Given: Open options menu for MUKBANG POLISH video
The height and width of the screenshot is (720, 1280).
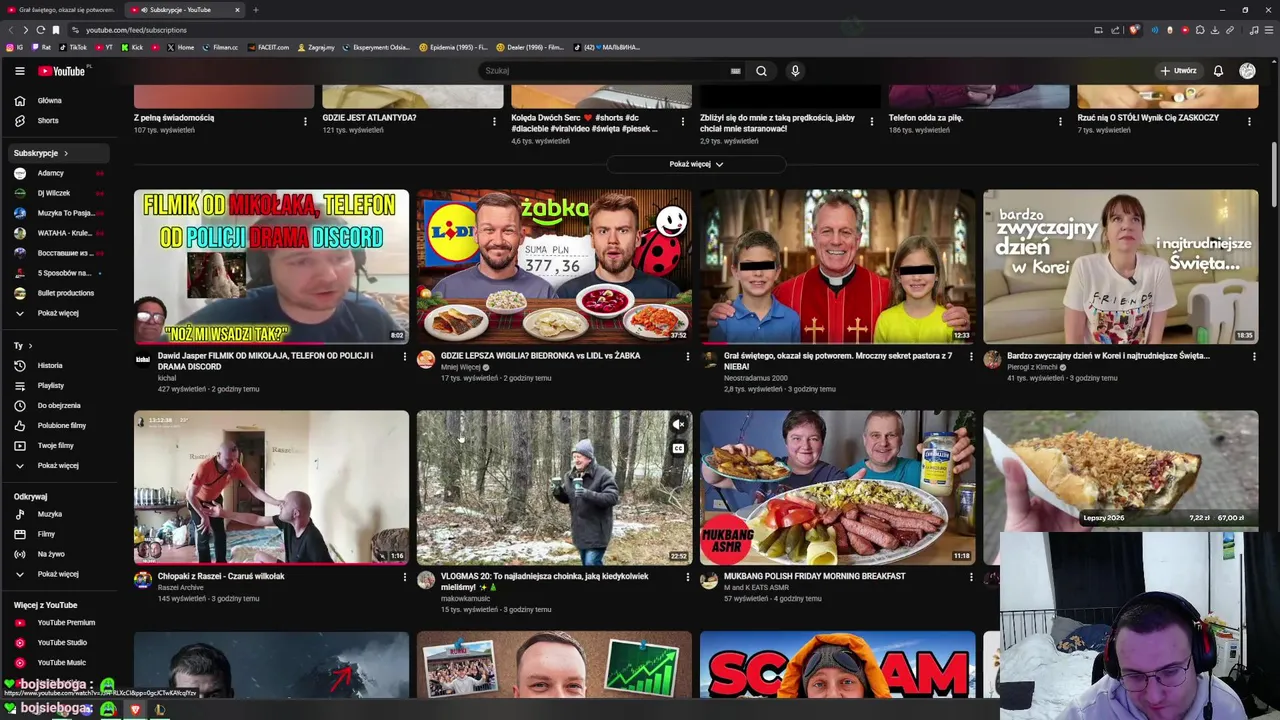Looking at the screenshot, I should pos(970,577).
